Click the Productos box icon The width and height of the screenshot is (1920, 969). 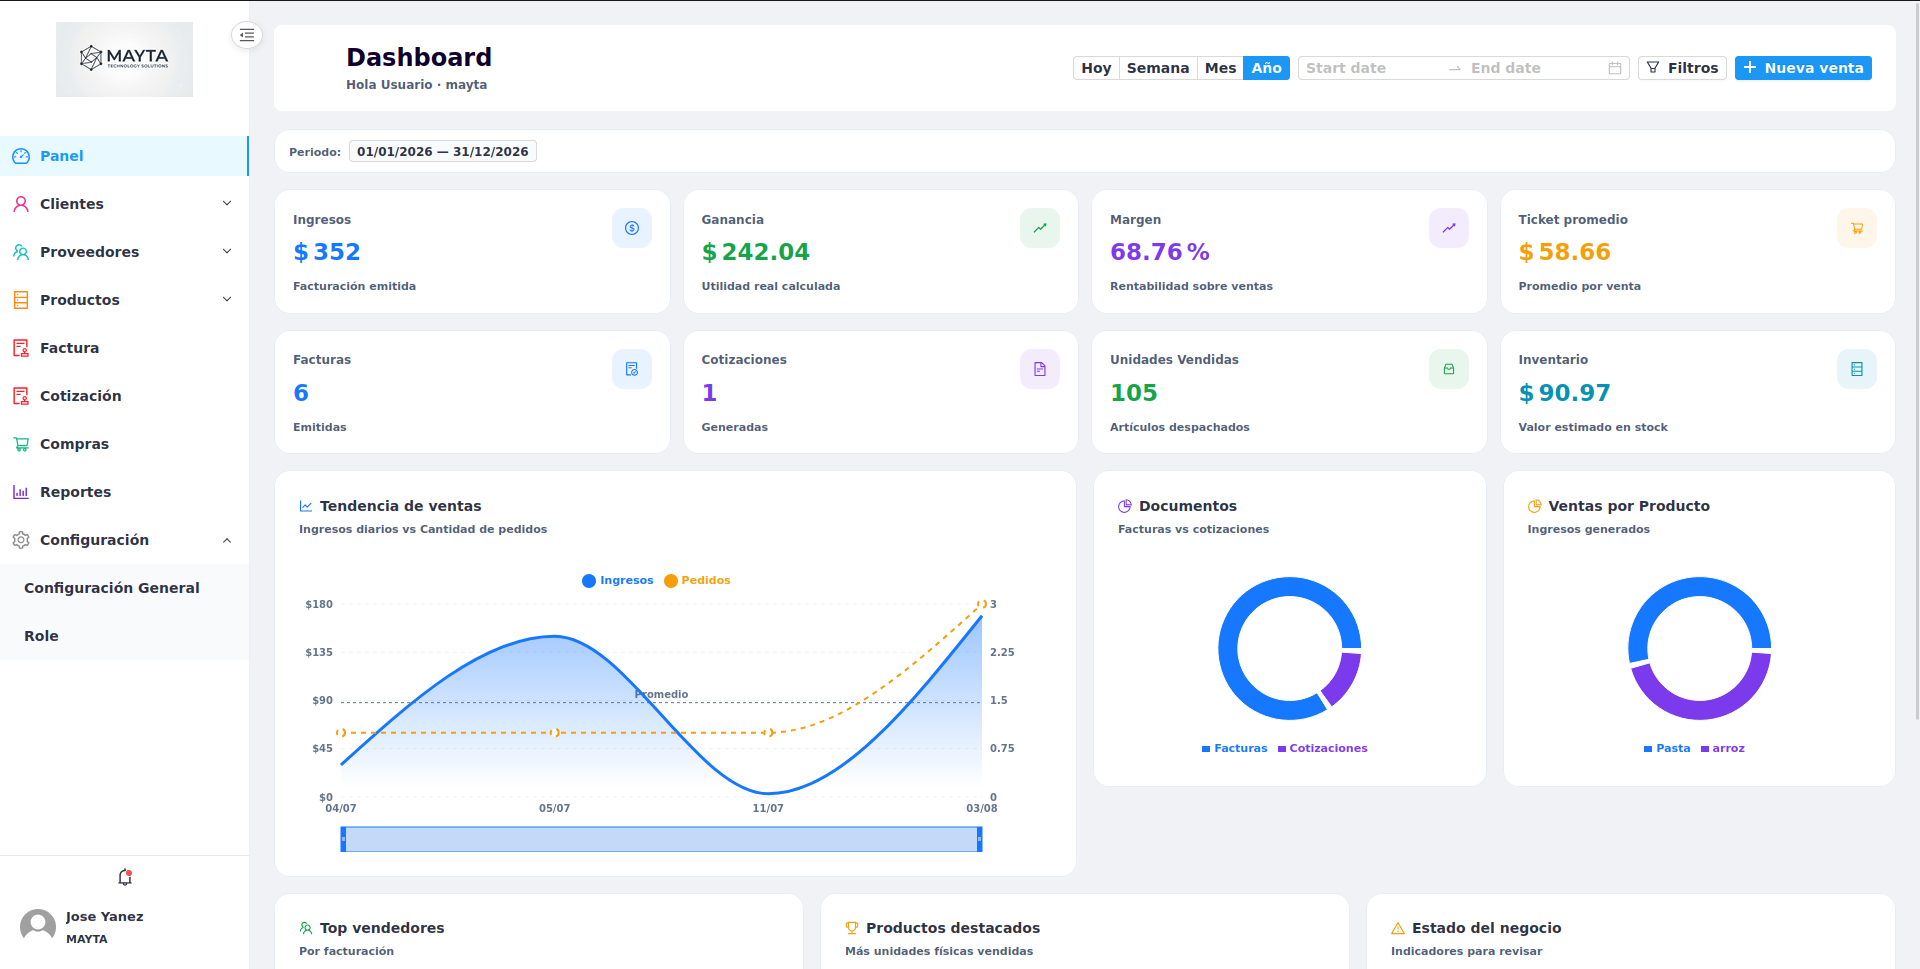point(21,300)
